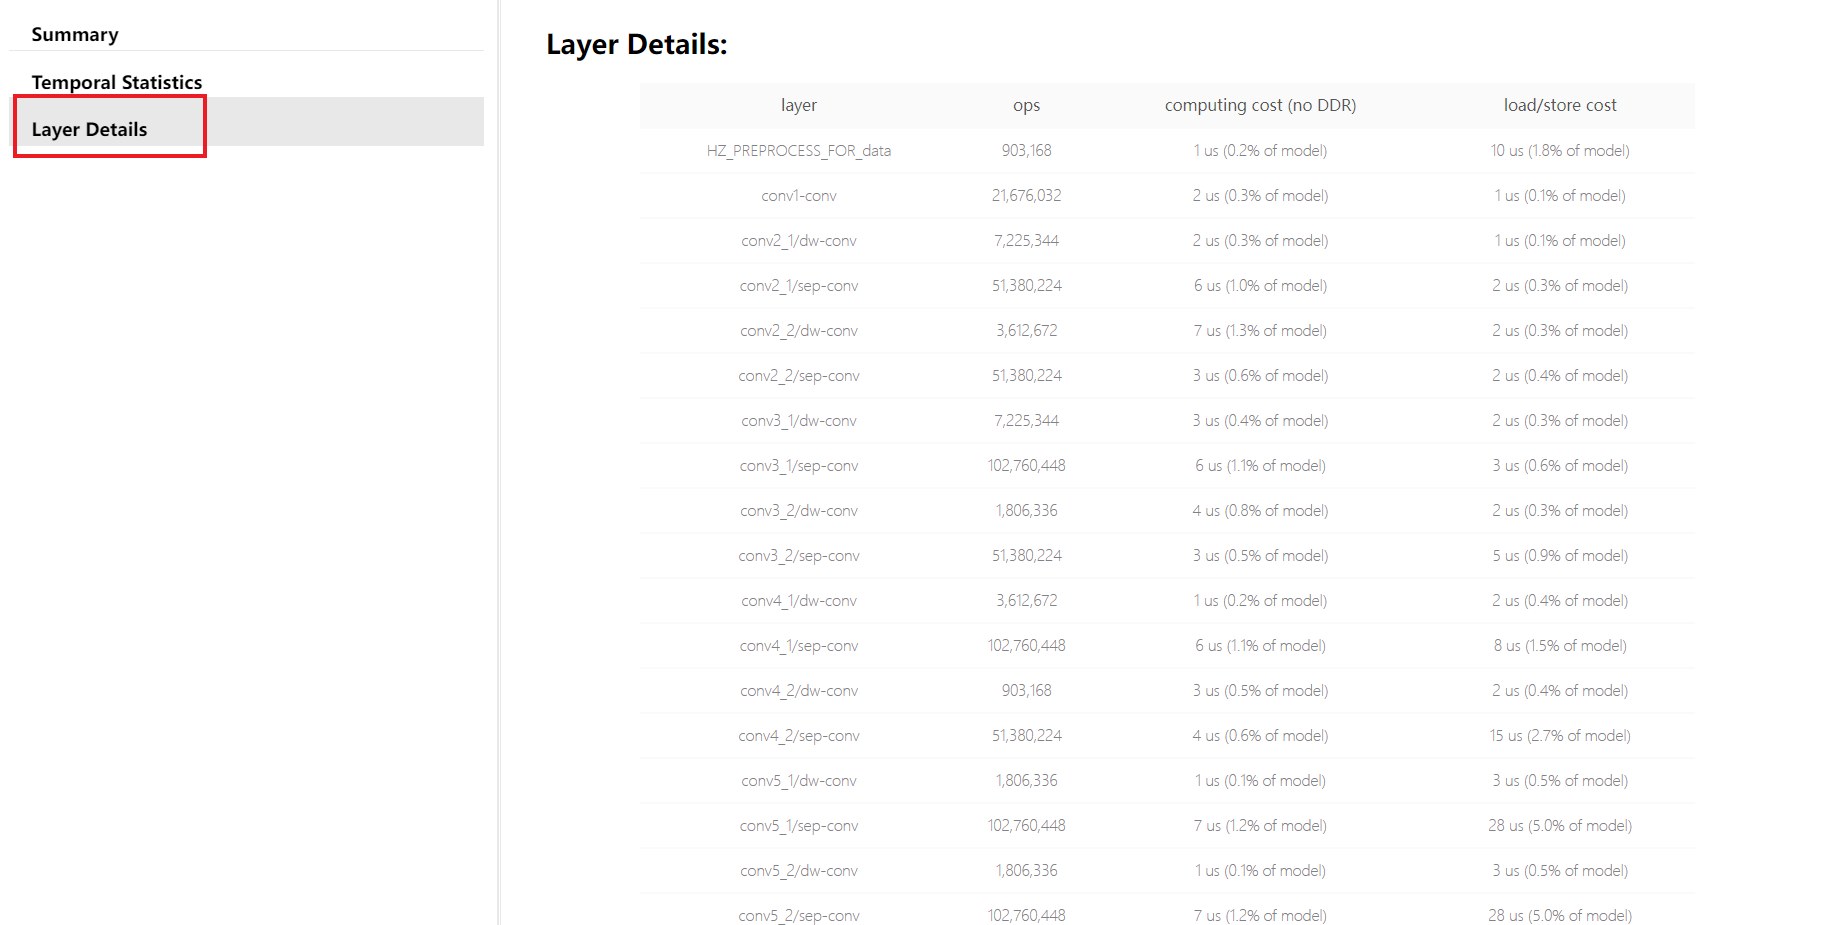The height and width of the screenshot is (925, 1845).
Task: Click the 'layer' column header
Action: [798, 105]
